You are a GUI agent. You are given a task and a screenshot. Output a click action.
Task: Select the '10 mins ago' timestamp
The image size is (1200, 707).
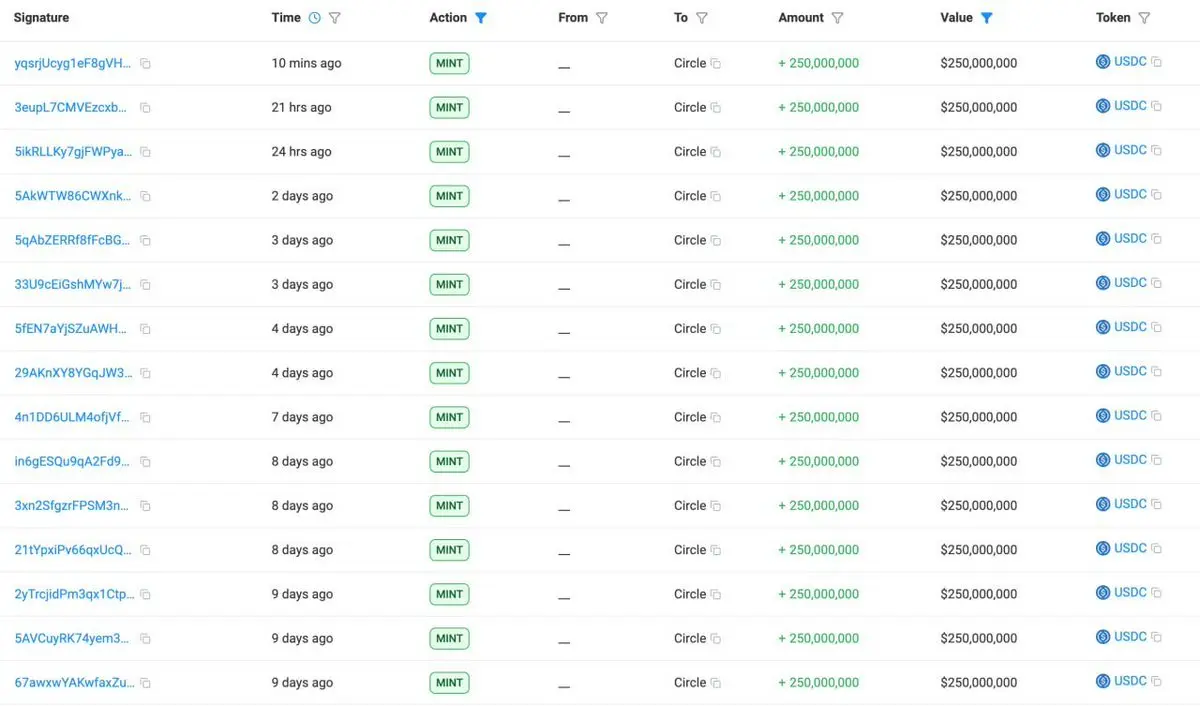click(x=306, y=63)
